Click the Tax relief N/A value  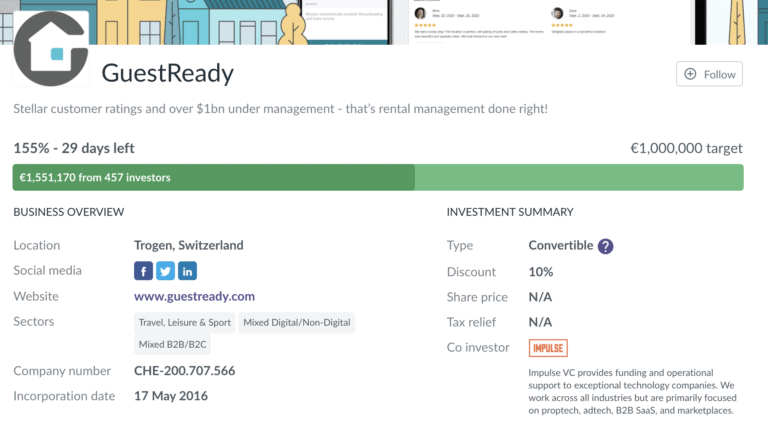[x=540, y=322]
